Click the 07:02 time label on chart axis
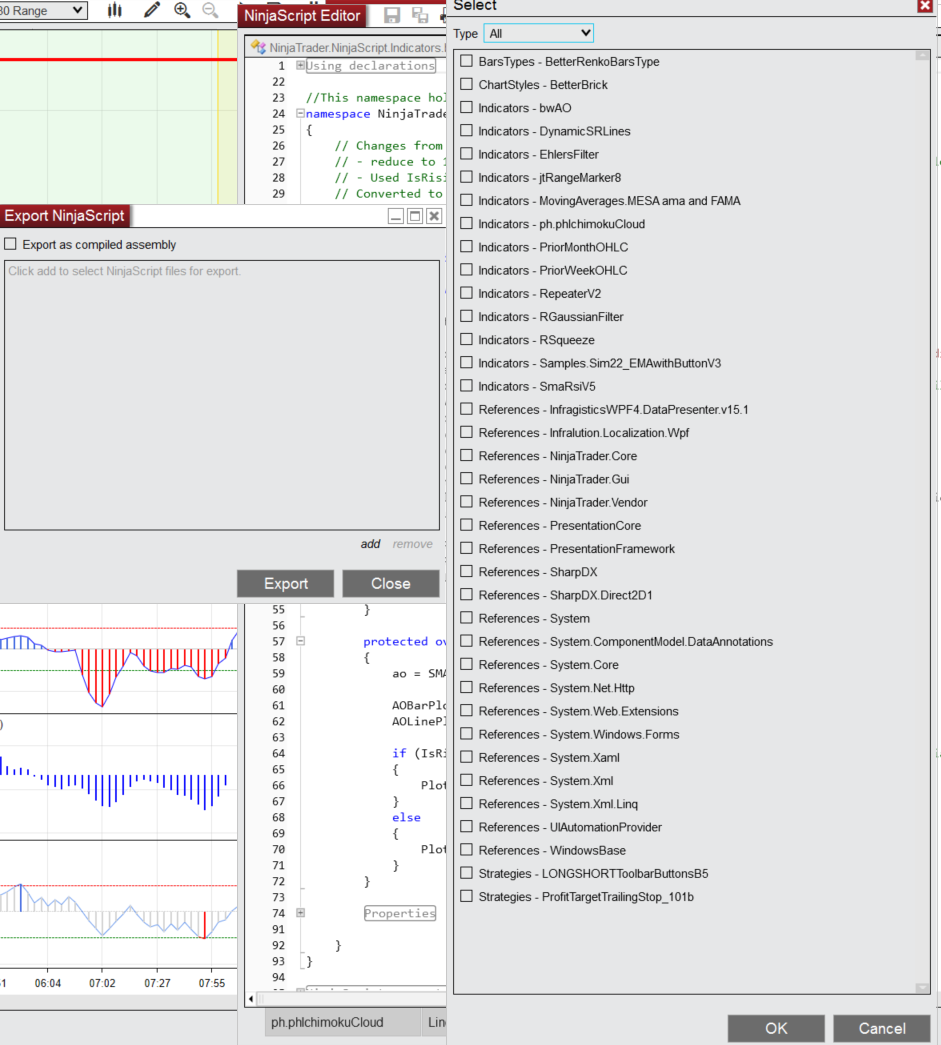 102,983
